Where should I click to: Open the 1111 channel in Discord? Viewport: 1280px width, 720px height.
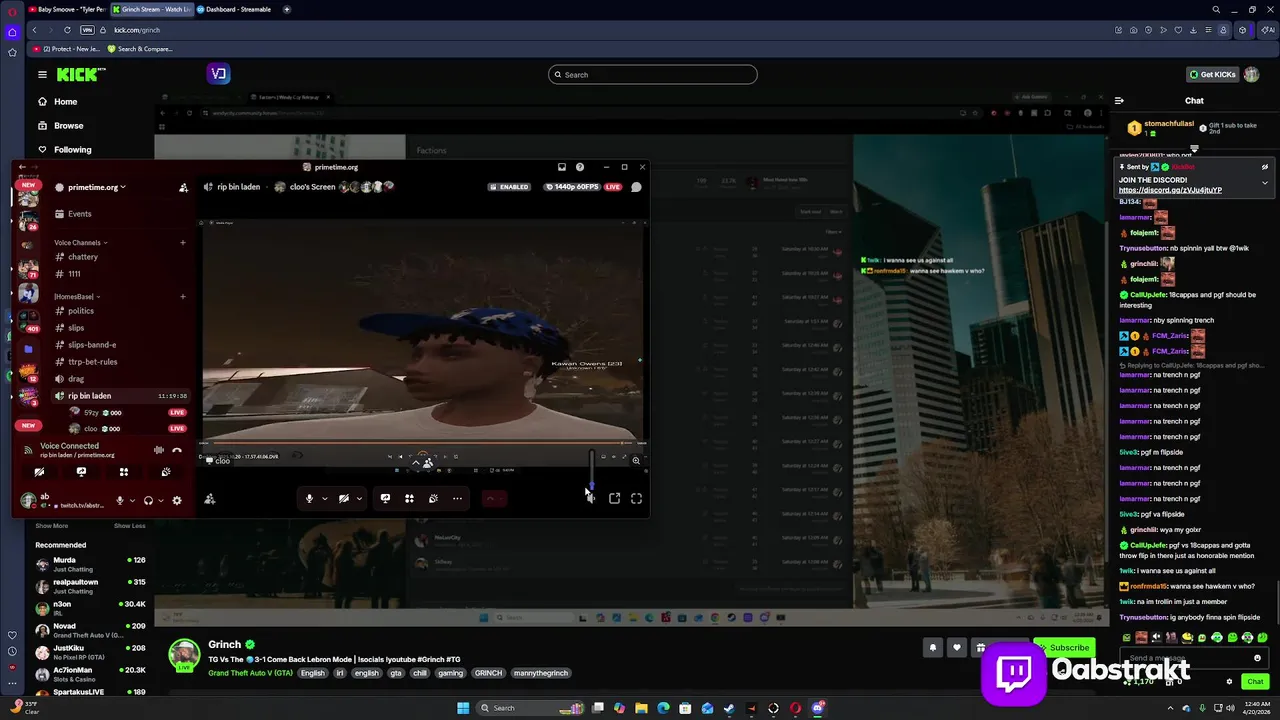pos(68,274)
